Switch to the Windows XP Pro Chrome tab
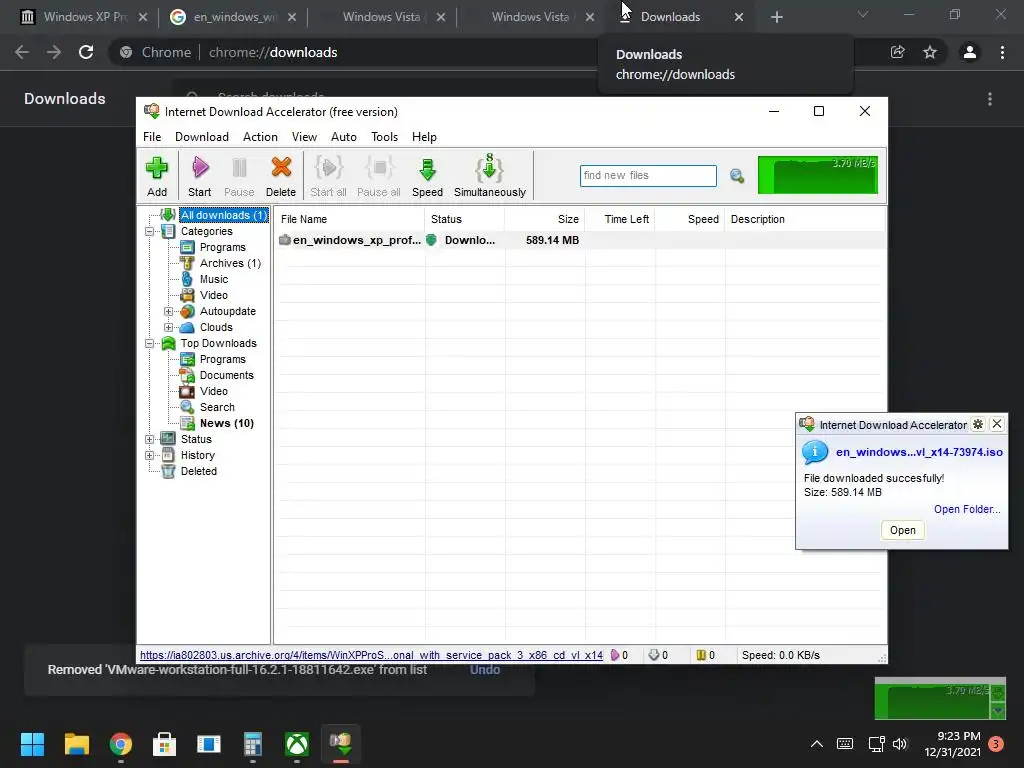The width and height of the screenshot is (1024, 768). pos(85,17)
